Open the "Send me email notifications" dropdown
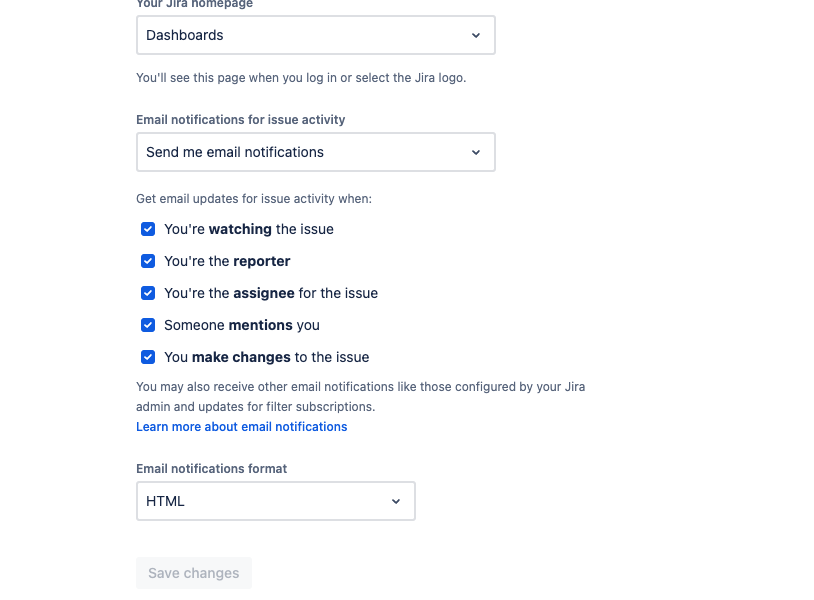 point(315,152)
